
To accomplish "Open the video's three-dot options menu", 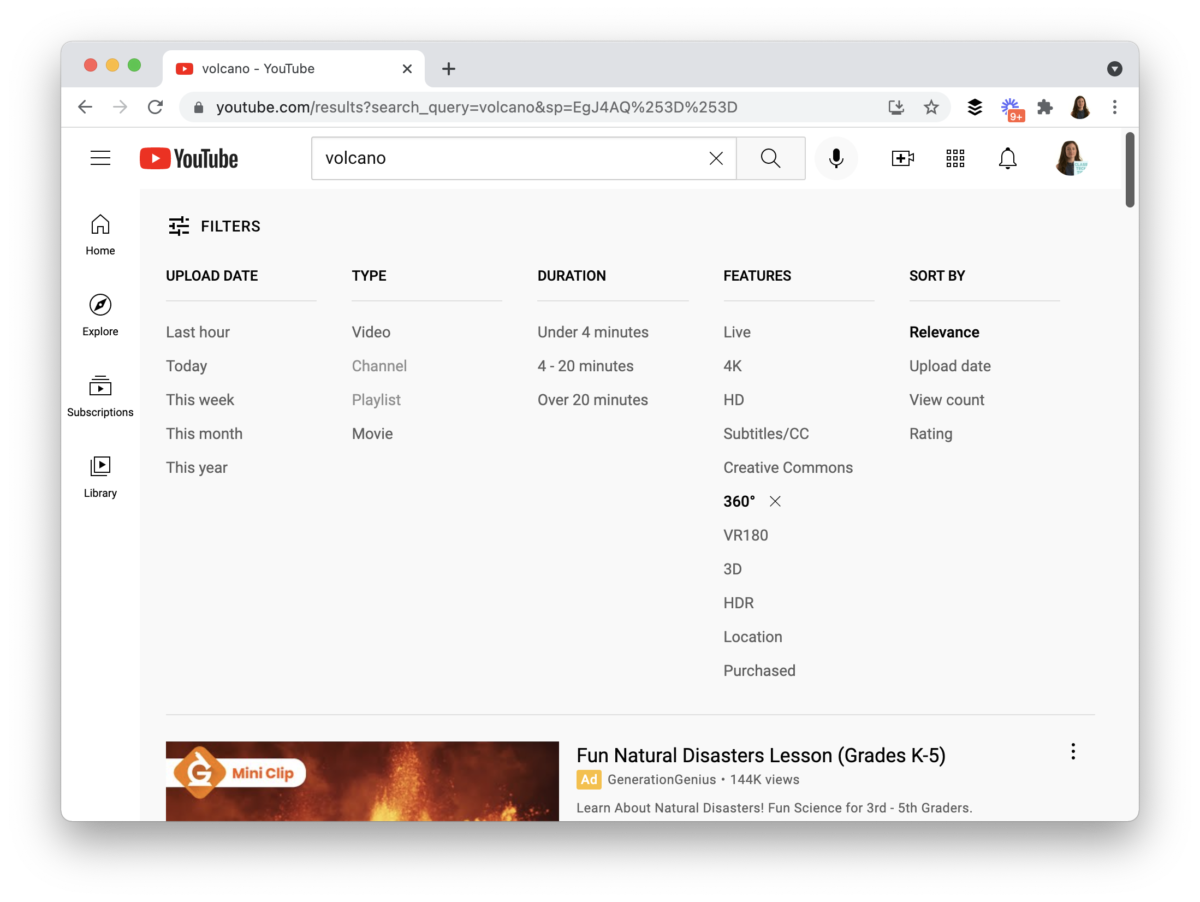I will [1073, 751].
